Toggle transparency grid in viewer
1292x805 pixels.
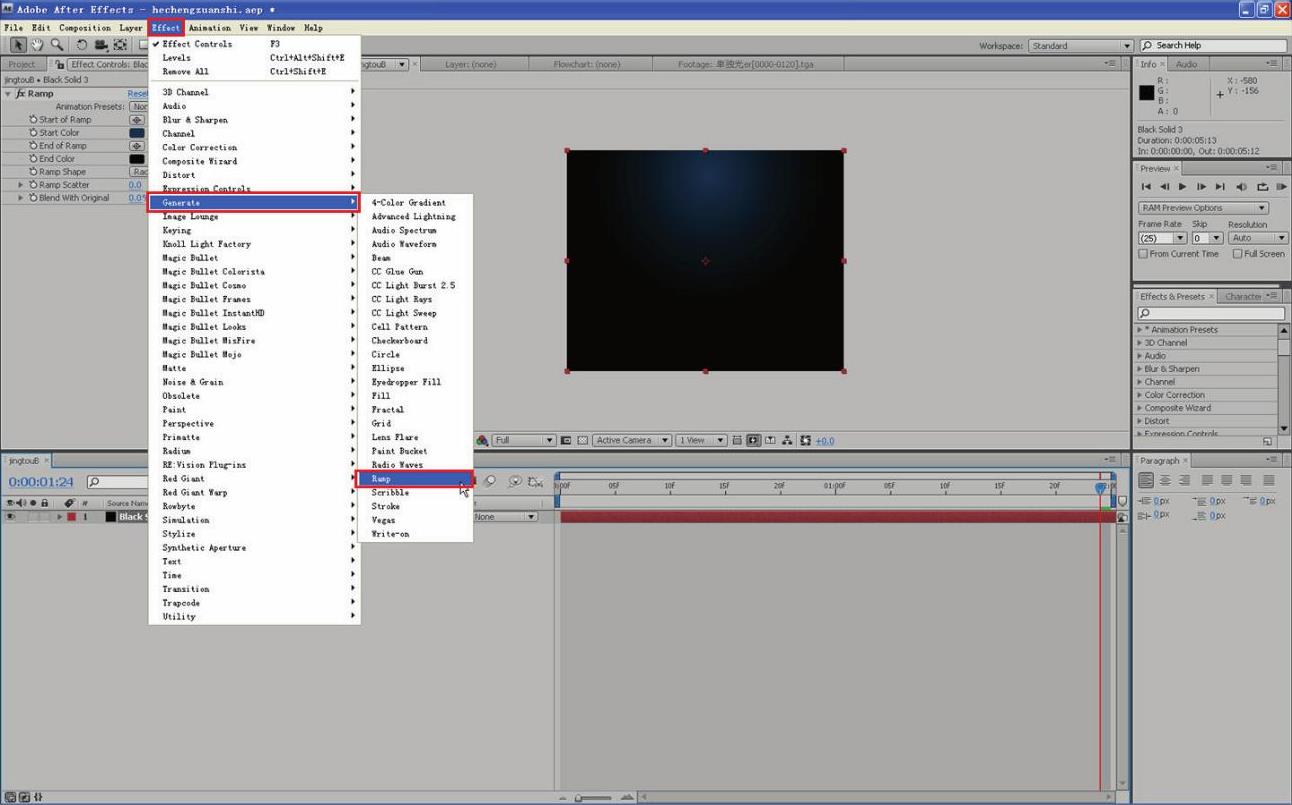point(583,441)
